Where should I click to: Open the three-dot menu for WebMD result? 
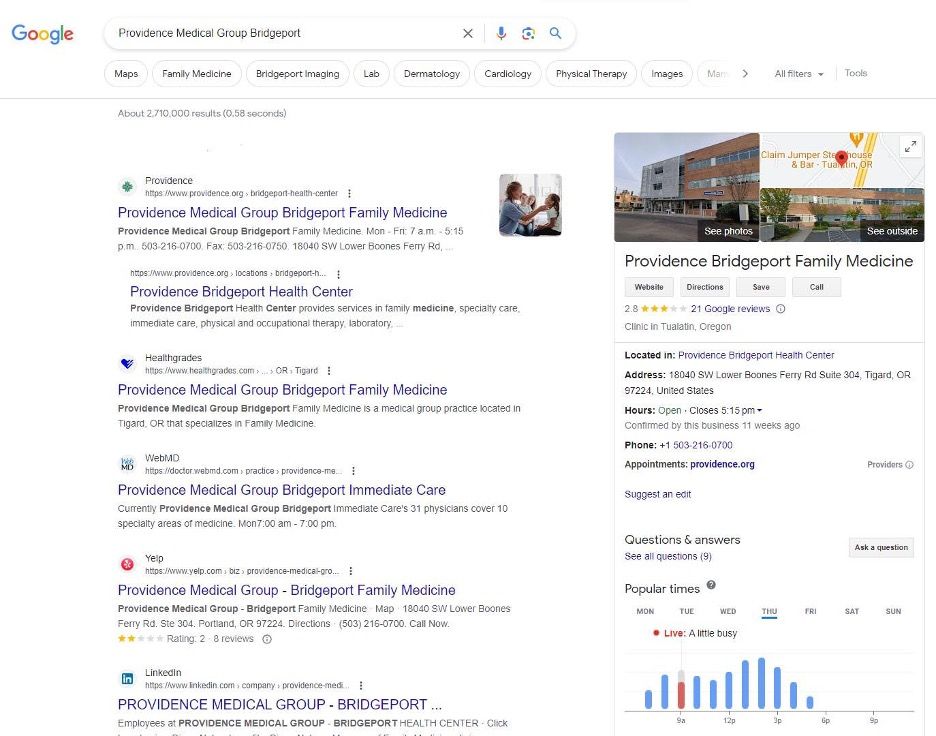(353, 471)
